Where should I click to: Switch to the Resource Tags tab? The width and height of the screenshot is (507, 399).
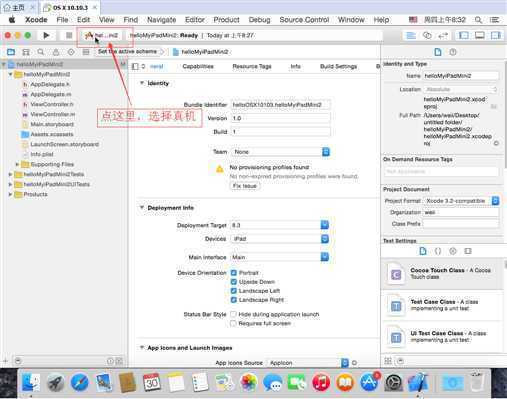tap(252, 66)
